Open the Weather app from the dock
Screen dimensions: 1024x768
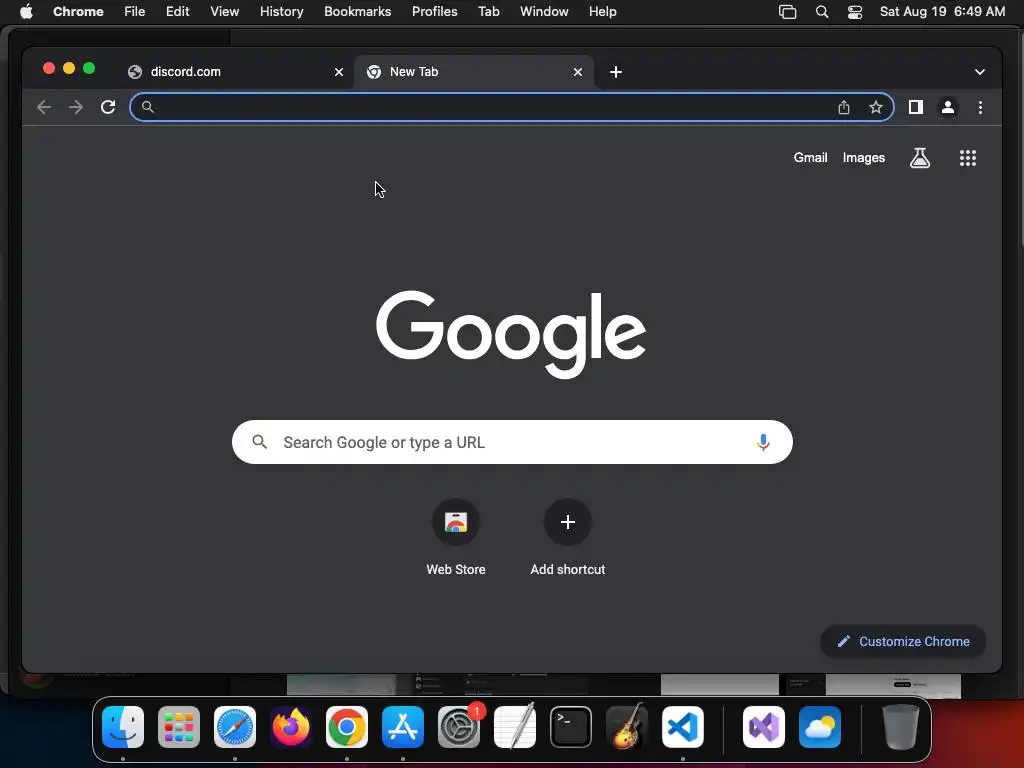pyautogui.click(x=820, y=727)
